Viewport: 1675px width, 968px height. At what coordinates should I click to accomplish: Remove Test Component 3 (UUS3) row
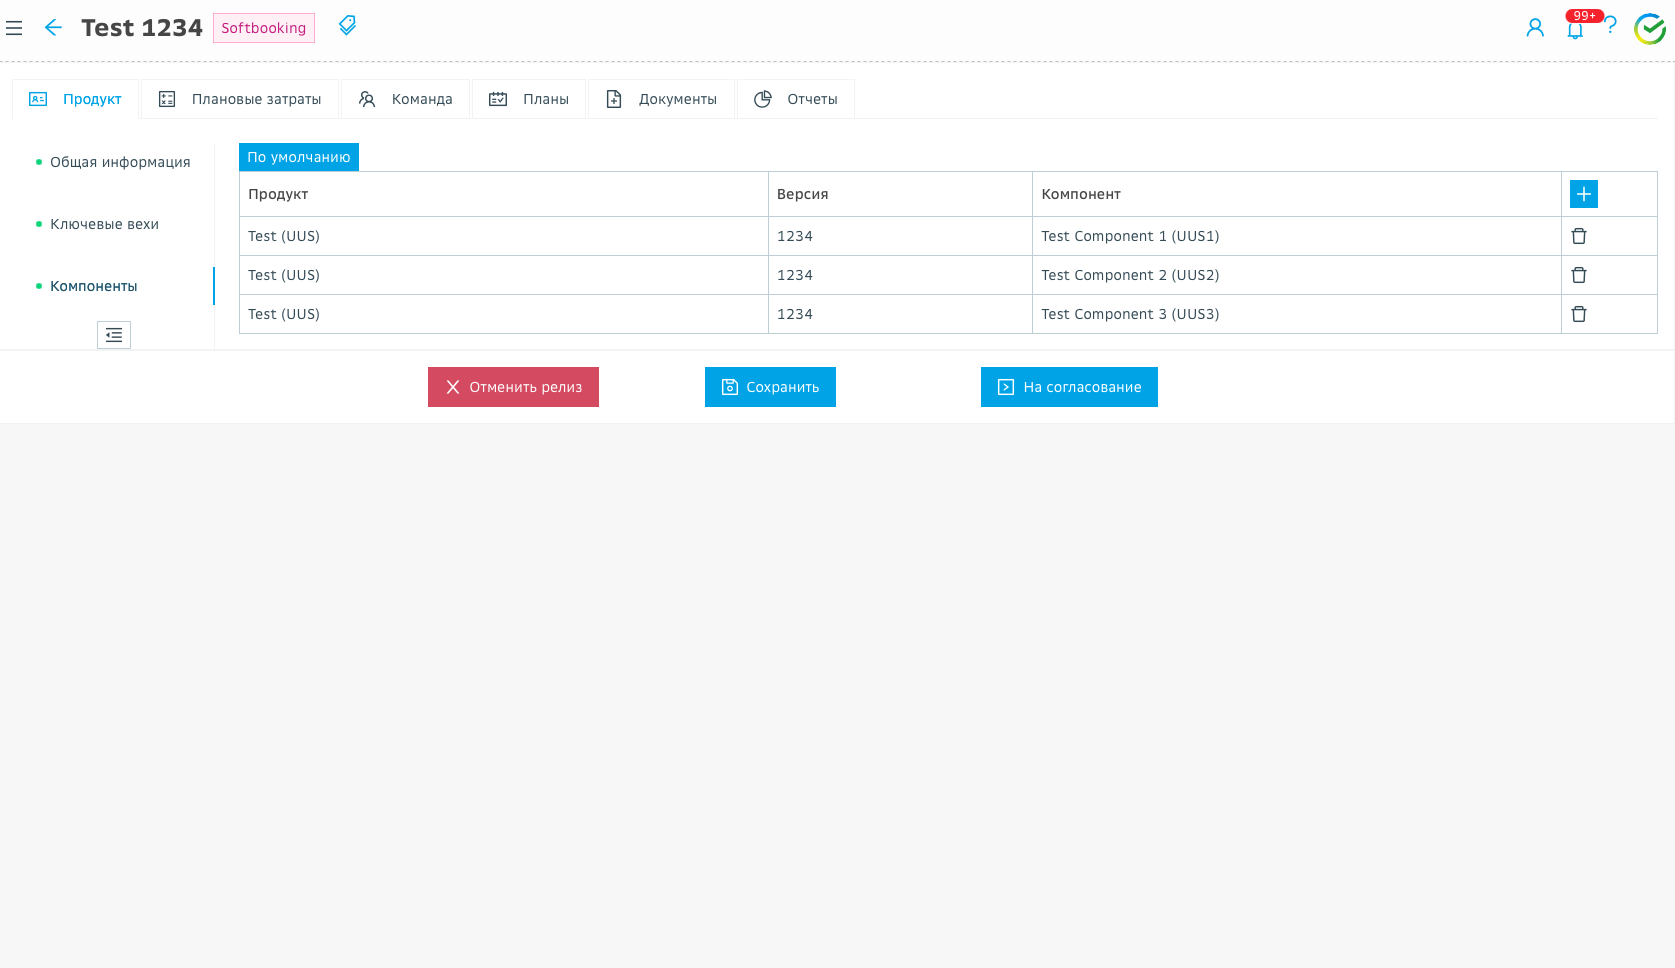point(1579,314)
